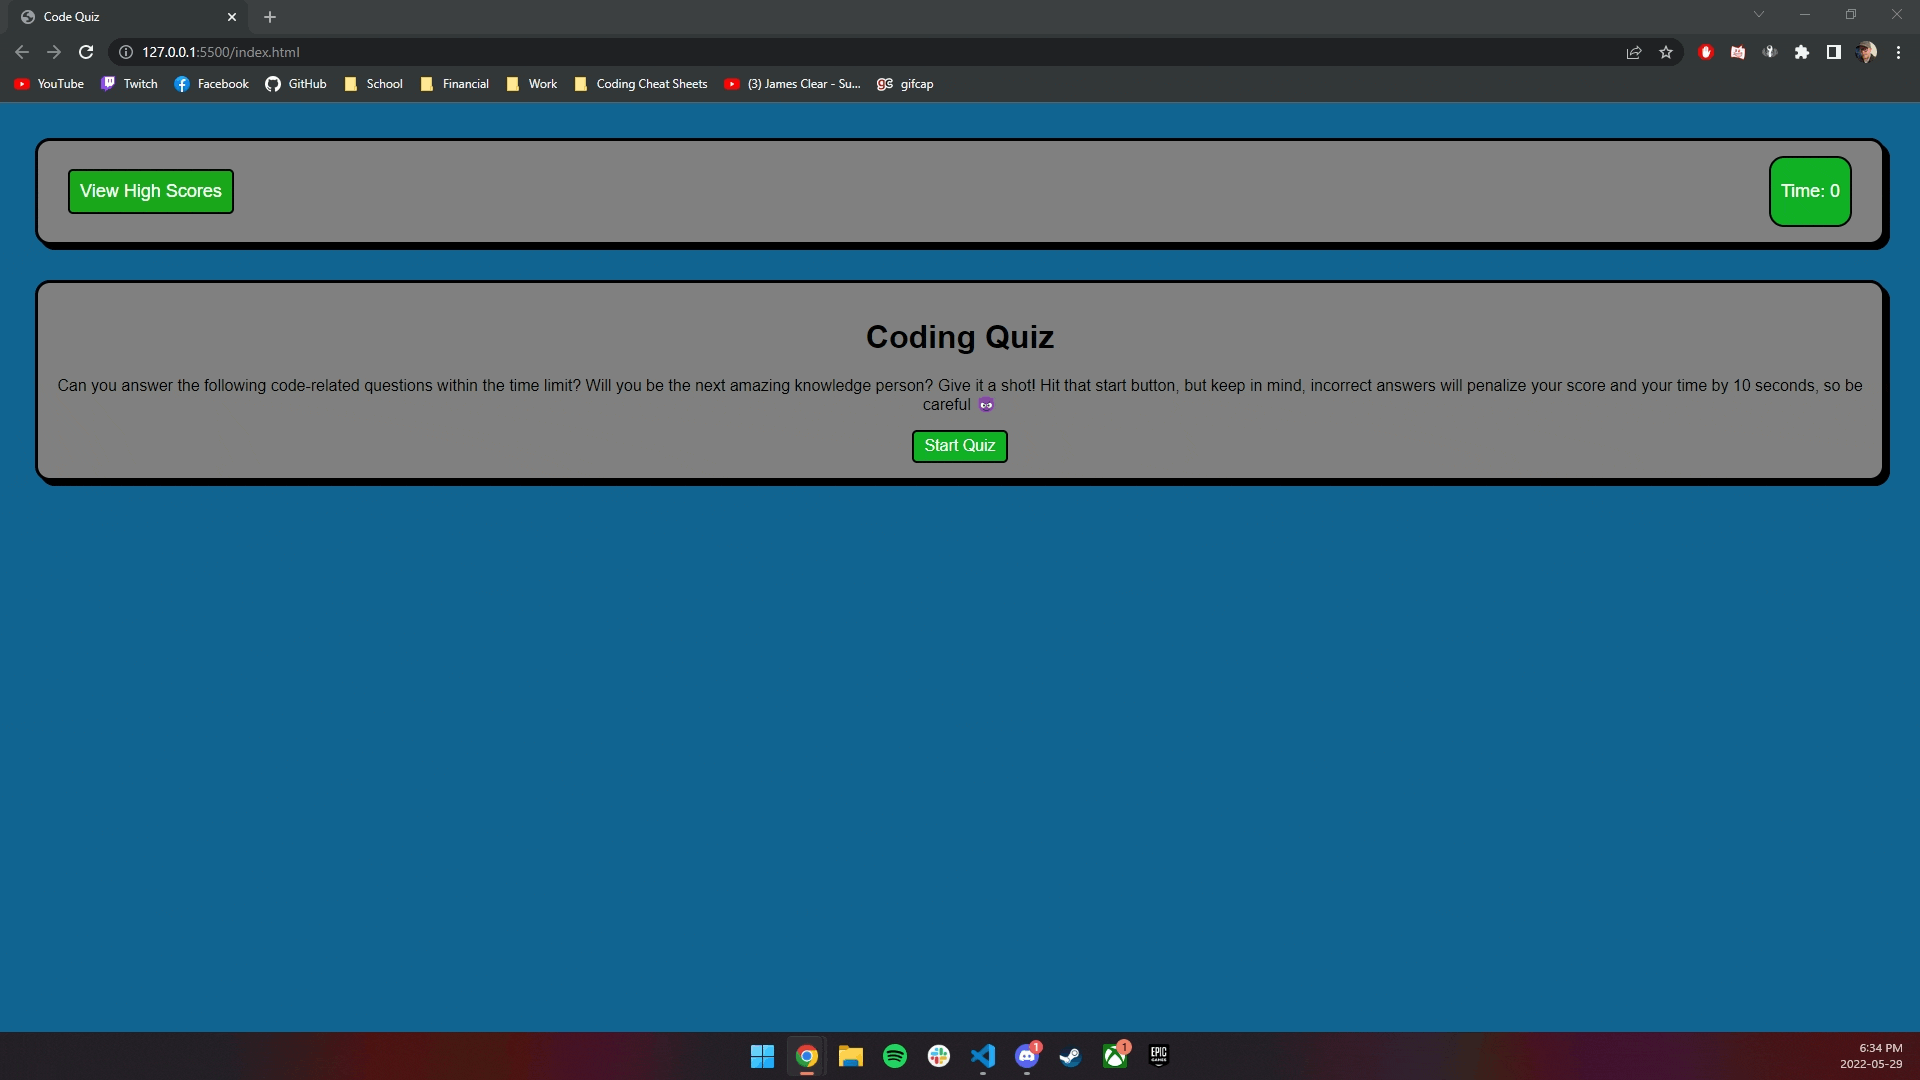Viewport: 1920px width, 1080px height.
Task: Click the site information icon
Action: pos(126,52)
